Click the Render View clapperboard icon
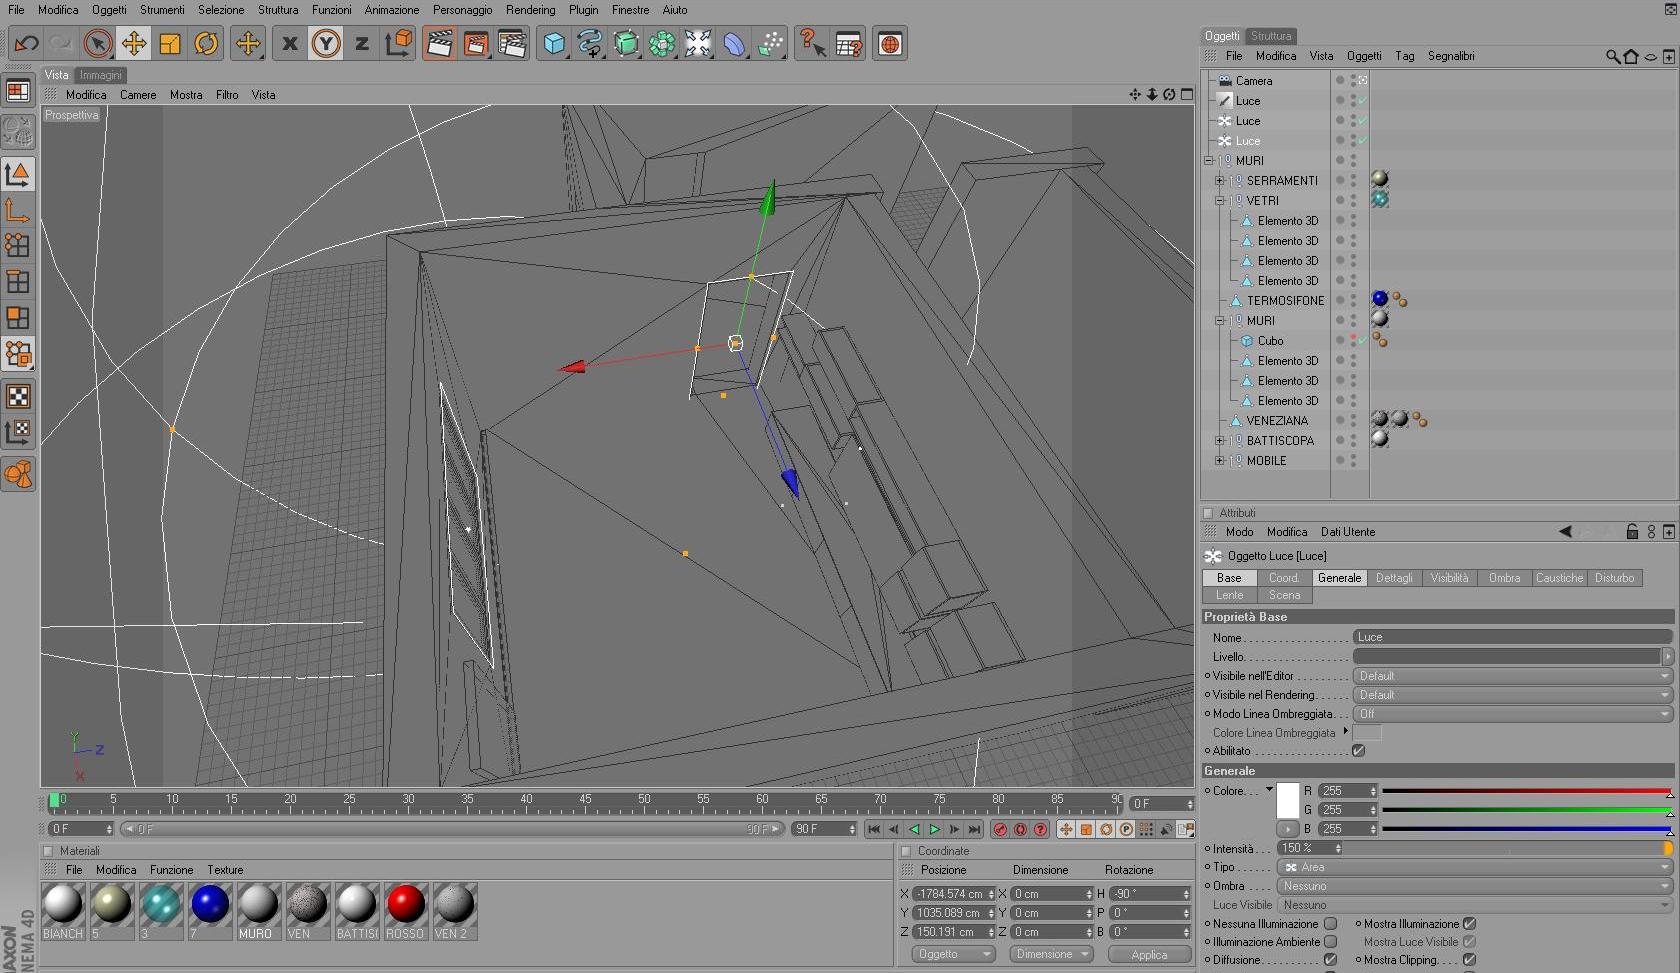 [x=439, y=43]
